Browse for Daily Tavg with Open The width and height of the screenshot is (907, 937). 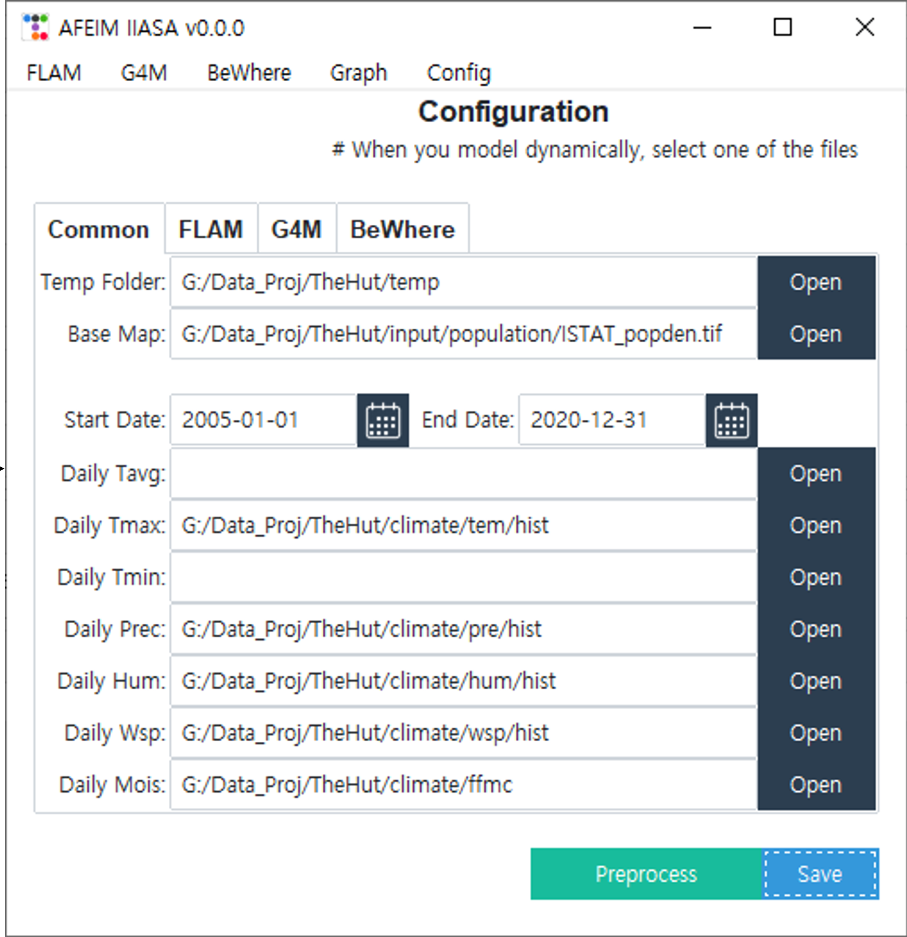point(816,473)
